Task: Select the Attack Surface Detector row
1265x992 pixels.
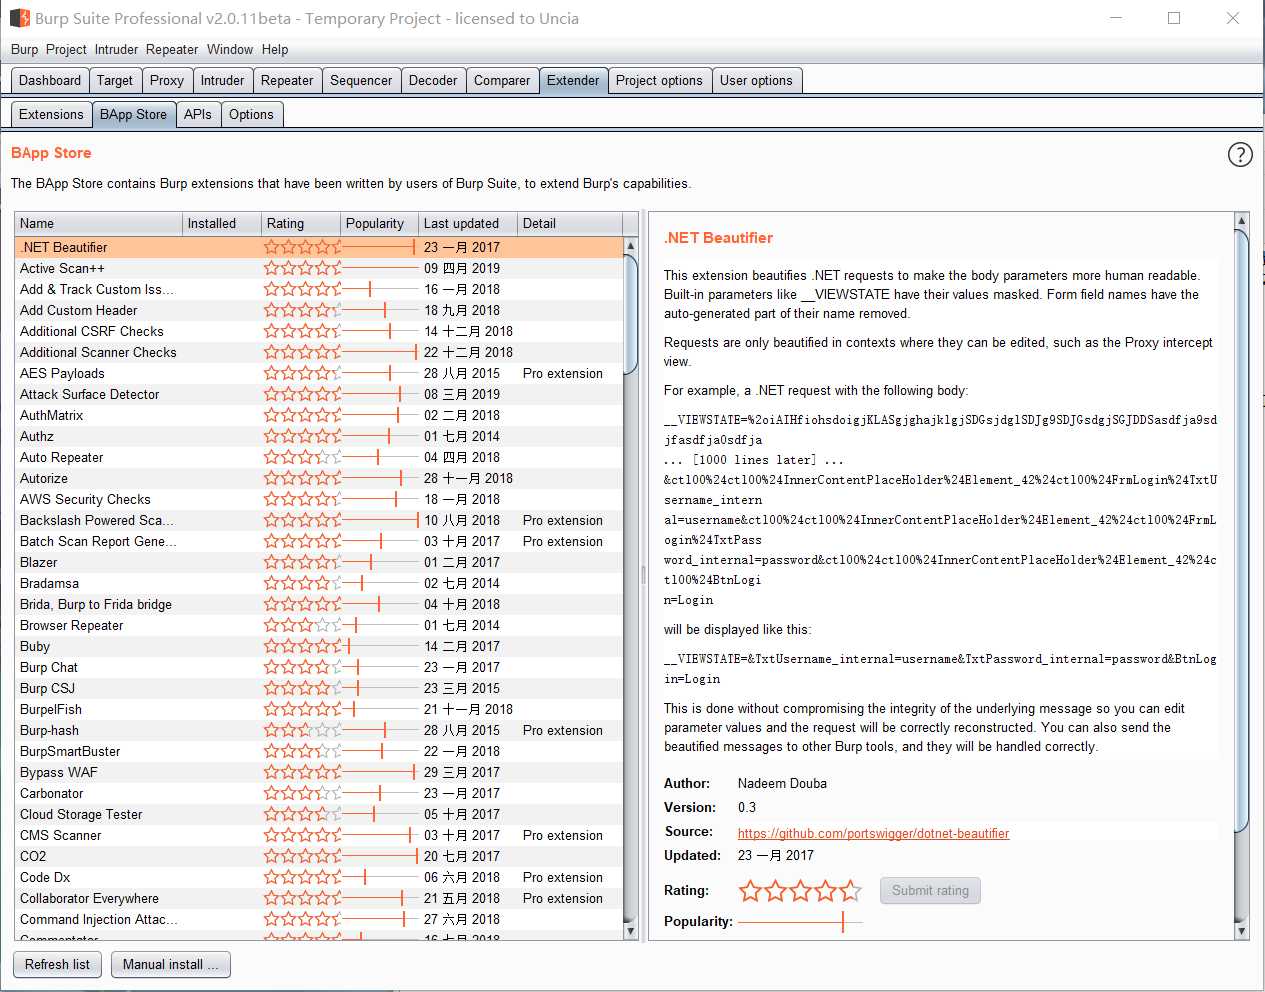Action: (x=319, y=394)
